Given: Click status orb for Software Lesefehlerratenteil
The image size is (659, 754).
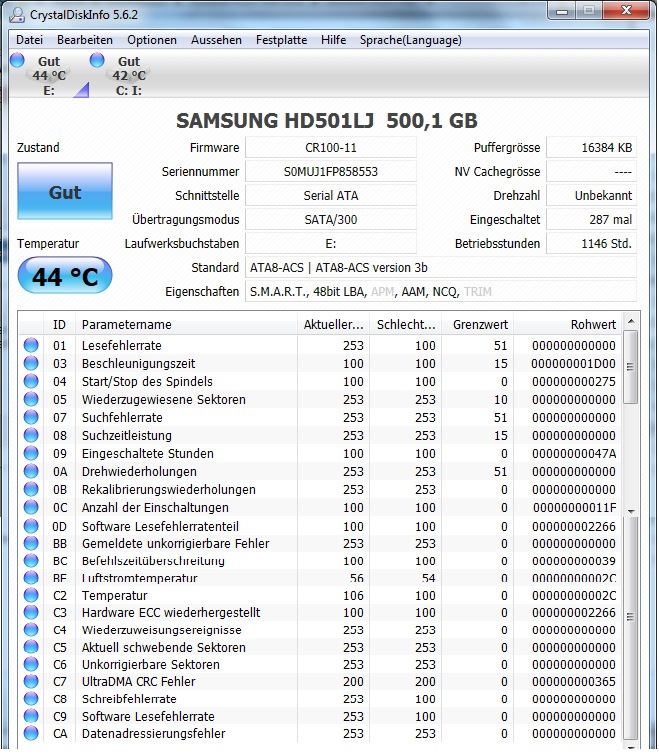Looking at the screenshot, I should [31, 526].
